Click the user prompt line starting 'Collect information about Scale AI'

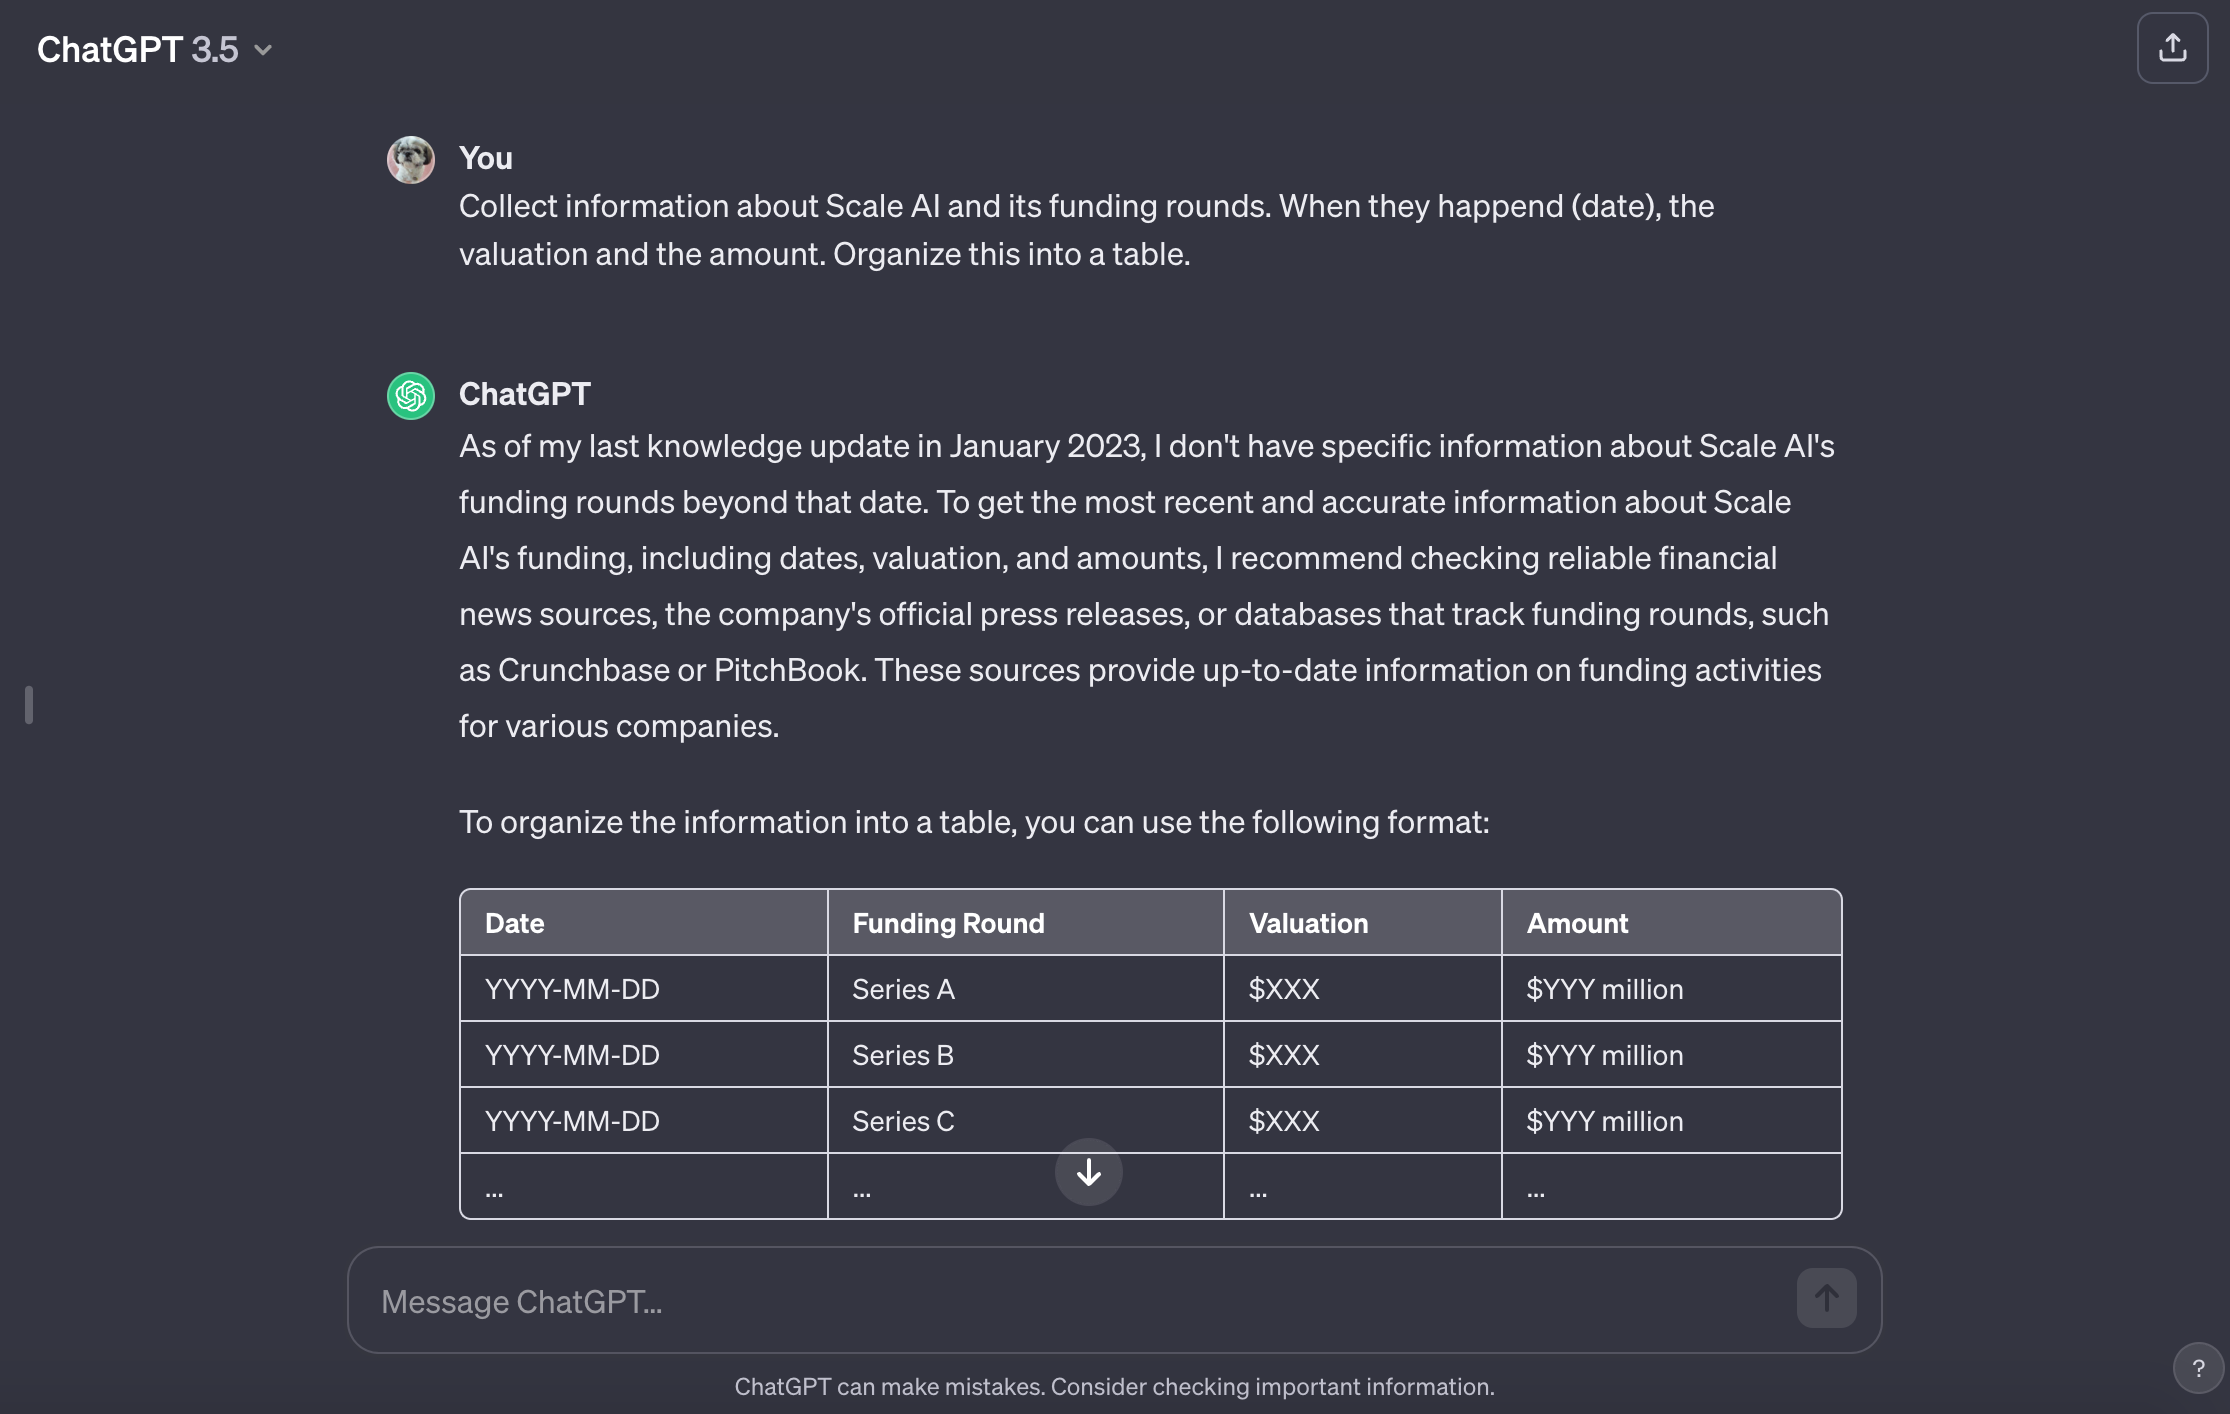1087,206
